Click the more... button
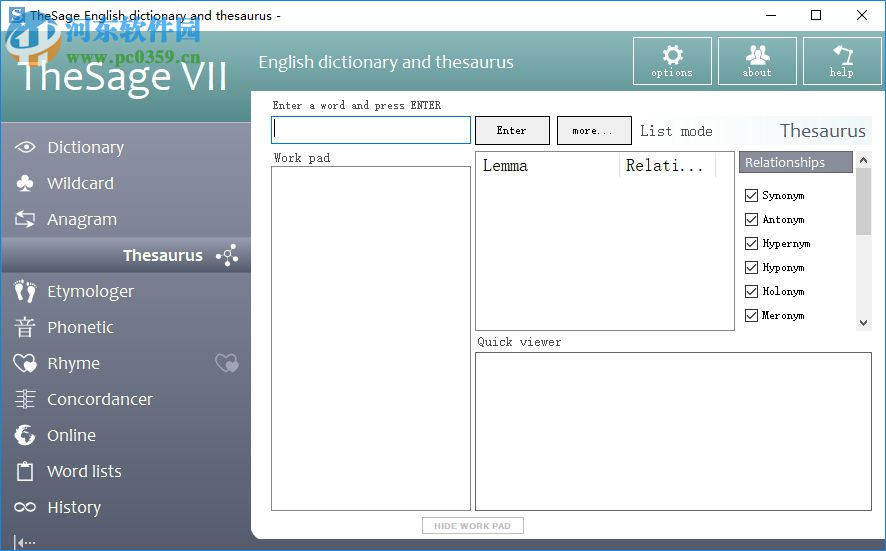This screenshot has height=551, width=886. click(594, 131)
